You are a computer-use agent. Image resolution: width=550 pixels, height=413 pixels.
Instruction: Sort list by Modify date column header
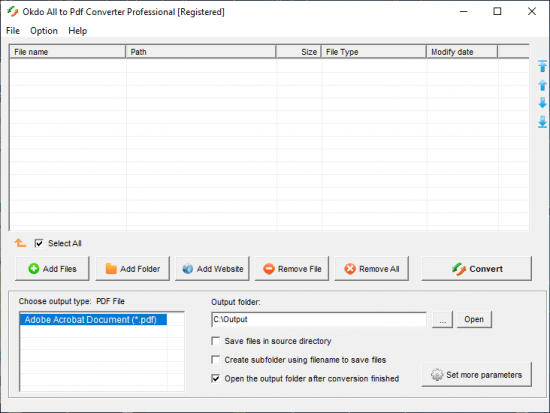tap(462, 52)
